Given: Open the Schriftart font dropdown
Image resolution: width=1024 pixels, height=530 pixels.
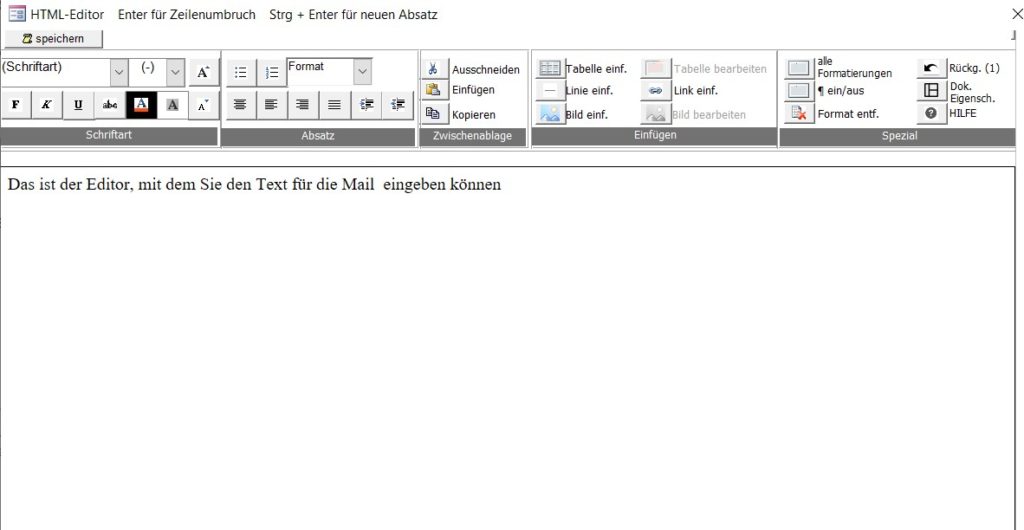Looking at the screenshot, I should 119,72.
